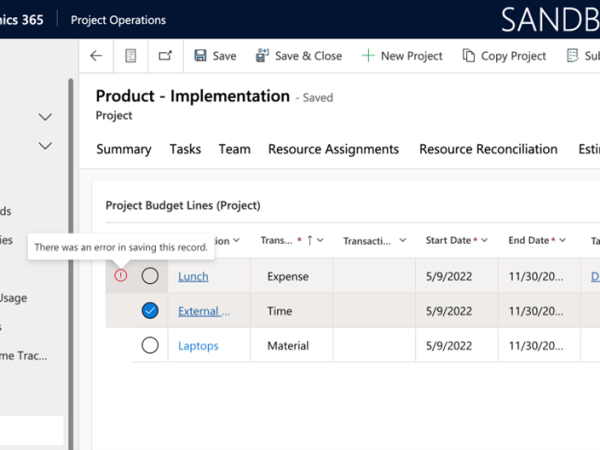The height and width of the screenshot is (450, 600).
Task: Open the External... budget line link
Action: point(204,311)
